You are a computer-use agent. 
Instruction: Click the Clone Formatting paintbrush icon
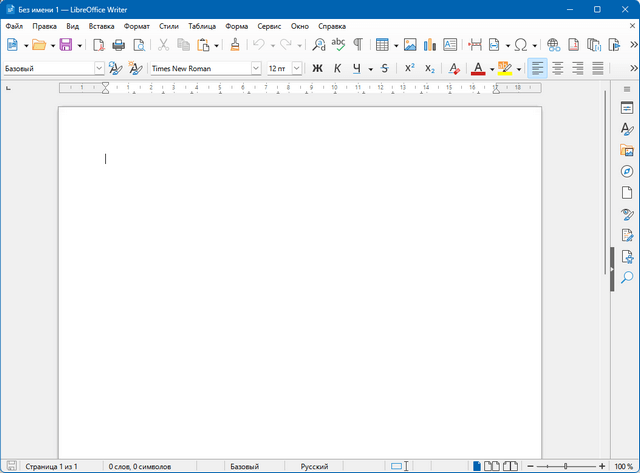tap(234, 45)
